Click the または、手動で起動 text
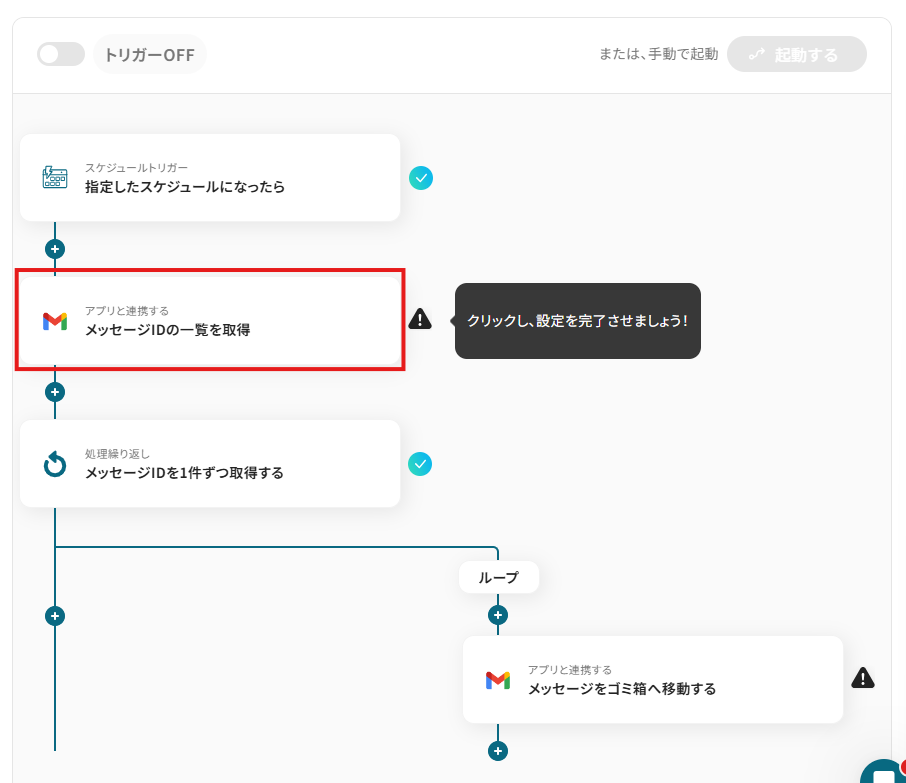 click(659, 54)
